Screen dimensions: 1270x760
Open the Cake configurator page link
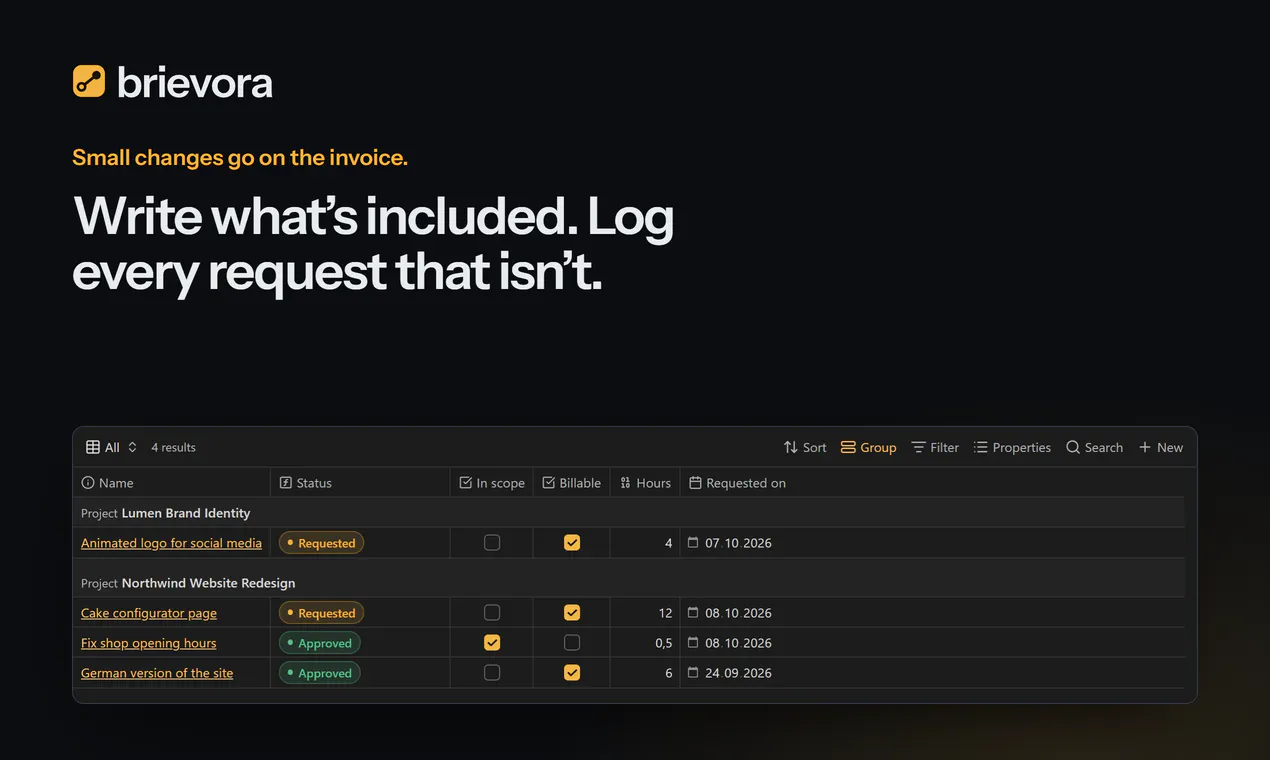[x=149, y=613]
